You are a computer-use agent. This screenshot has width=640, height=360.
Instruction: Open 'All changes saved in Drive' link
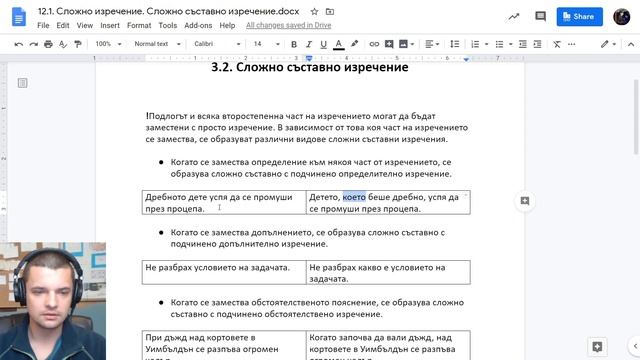coord(288,25)
